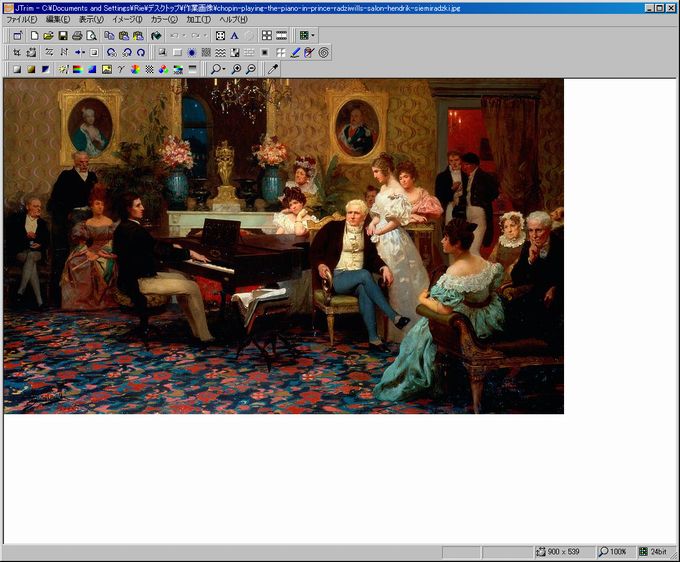Screen dimensions: 680x562
Task: Print the image using printer icon
Action: 77,36
